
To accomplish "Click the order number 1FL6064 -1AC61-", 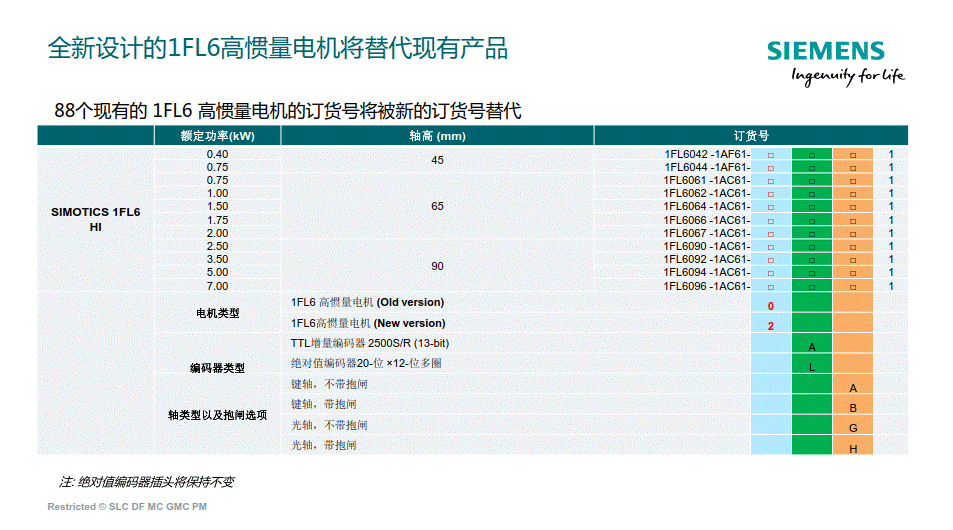I will click(x=706, y=207).
